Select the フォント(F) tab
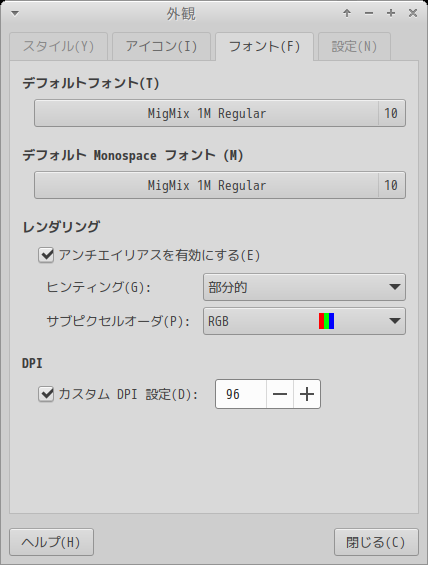Screen dimensions: 428x565 264,46
